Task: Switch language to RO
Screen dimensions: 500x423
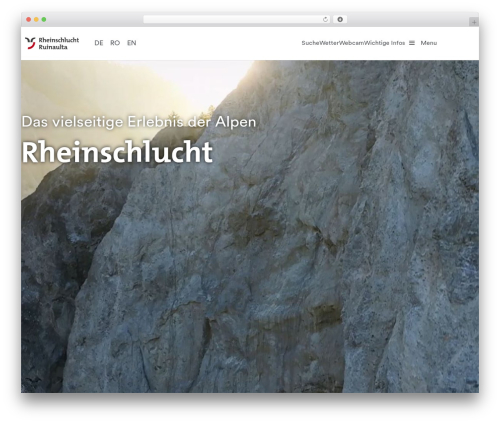Action: click(x=115, y=43)
